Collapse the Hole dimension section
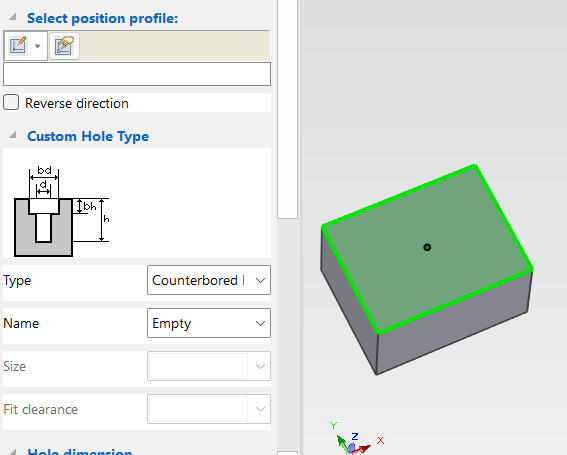Image resolution: width=567 pixels, height=455 pixels. point(13,452)
